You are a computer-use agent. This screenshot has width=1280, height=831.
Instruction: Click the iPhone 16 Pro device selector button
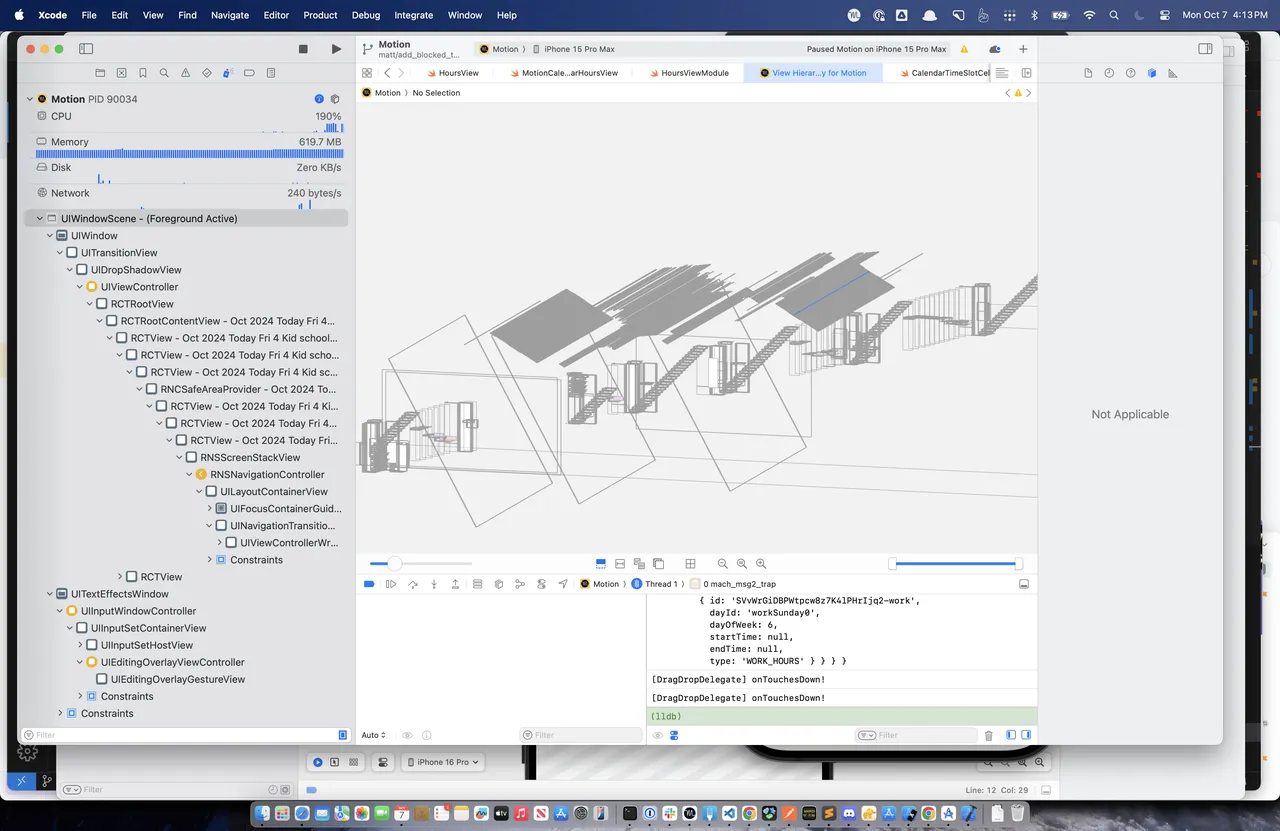[441, 762]
